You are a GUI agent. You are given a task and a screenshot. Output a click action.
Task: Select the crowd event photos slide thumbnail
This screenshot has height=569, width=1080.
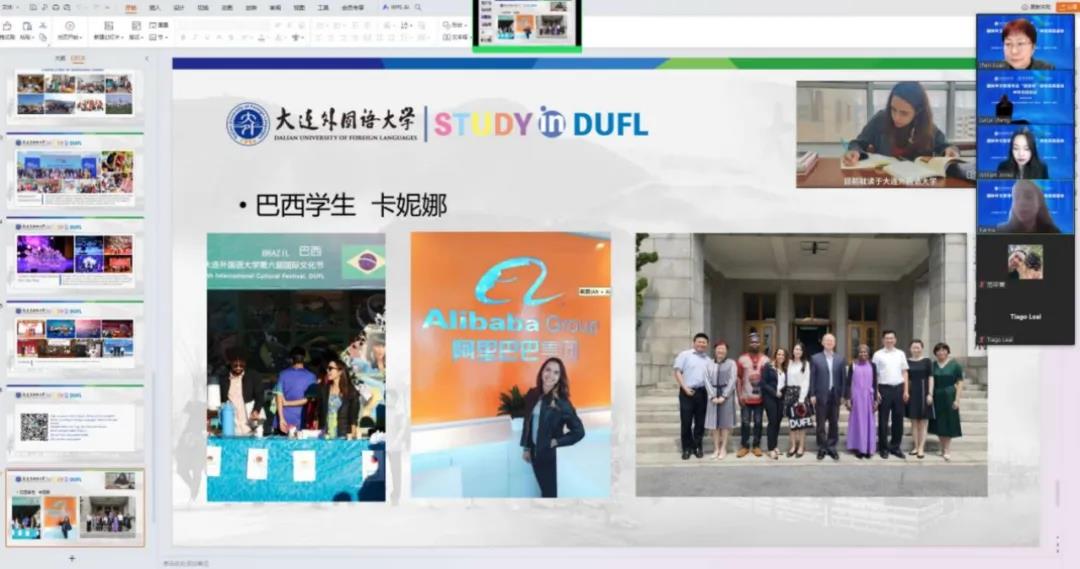coord(75,171)
